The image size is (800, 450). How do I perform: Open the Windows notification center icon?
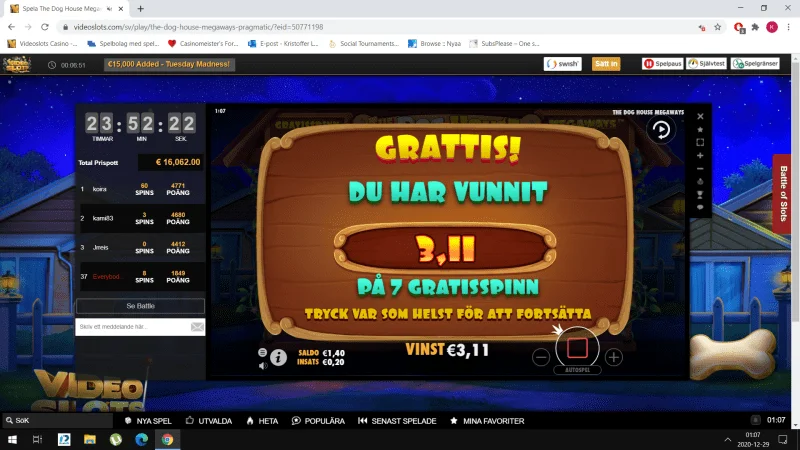pyautogui.click(x=783, y=439)
